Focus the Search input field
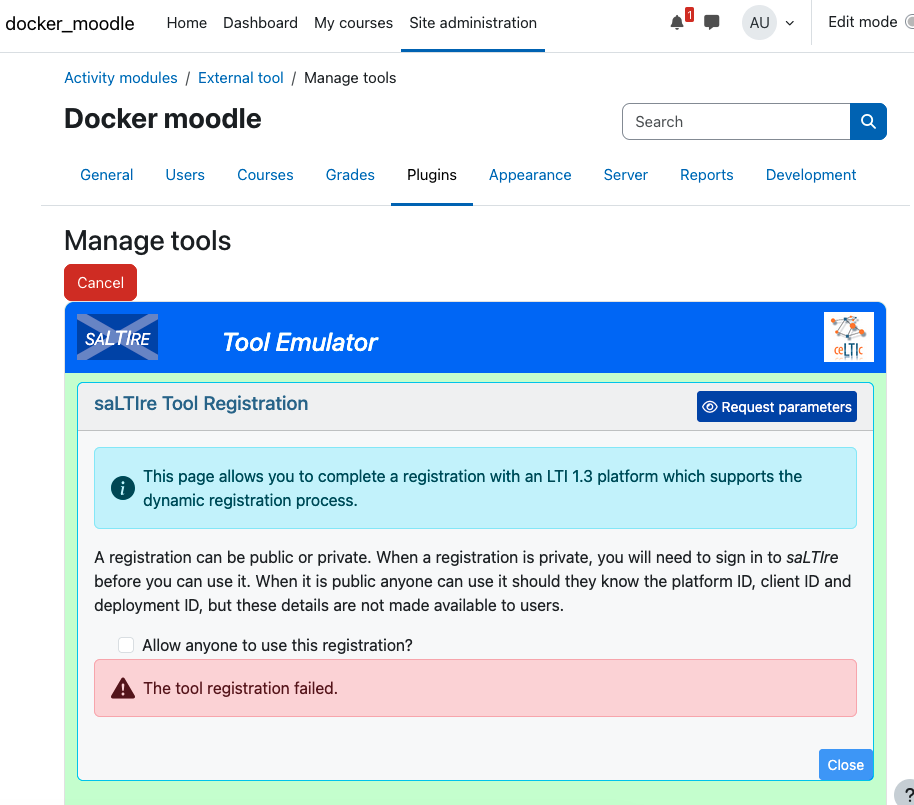This screenshot has width=914, height=805. tap(736, 121)
